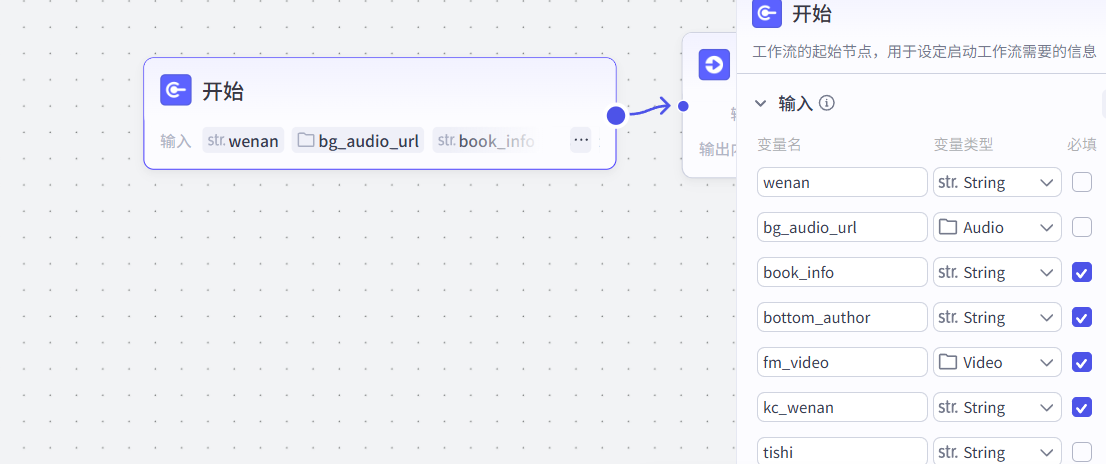Click the Start icon in panel header

click(x=767, y=13)
